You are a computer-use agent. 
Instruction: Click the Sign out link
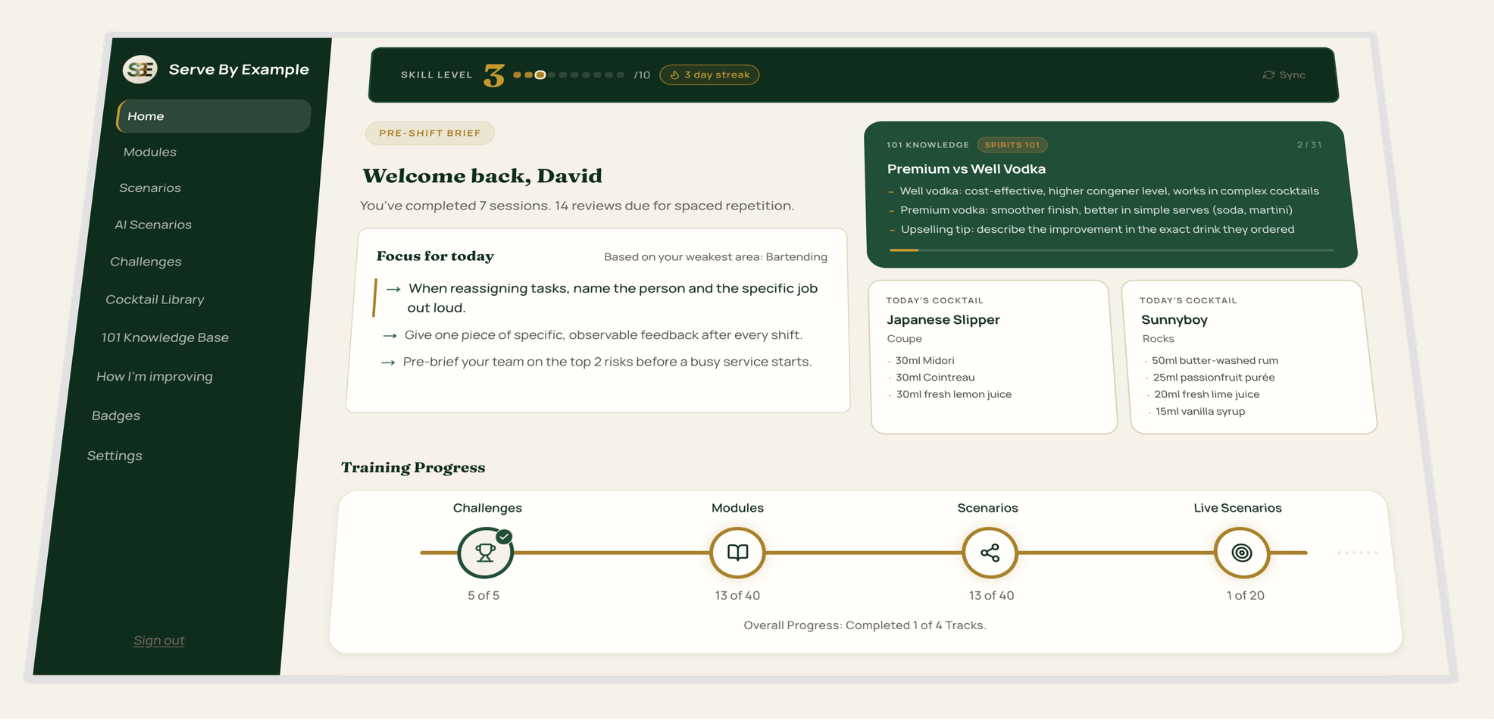tap(159, 641)
